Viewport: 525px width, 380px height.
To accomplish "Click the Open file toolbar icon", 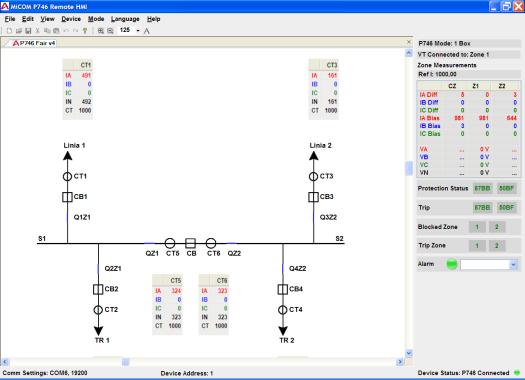I will [19, 31].
